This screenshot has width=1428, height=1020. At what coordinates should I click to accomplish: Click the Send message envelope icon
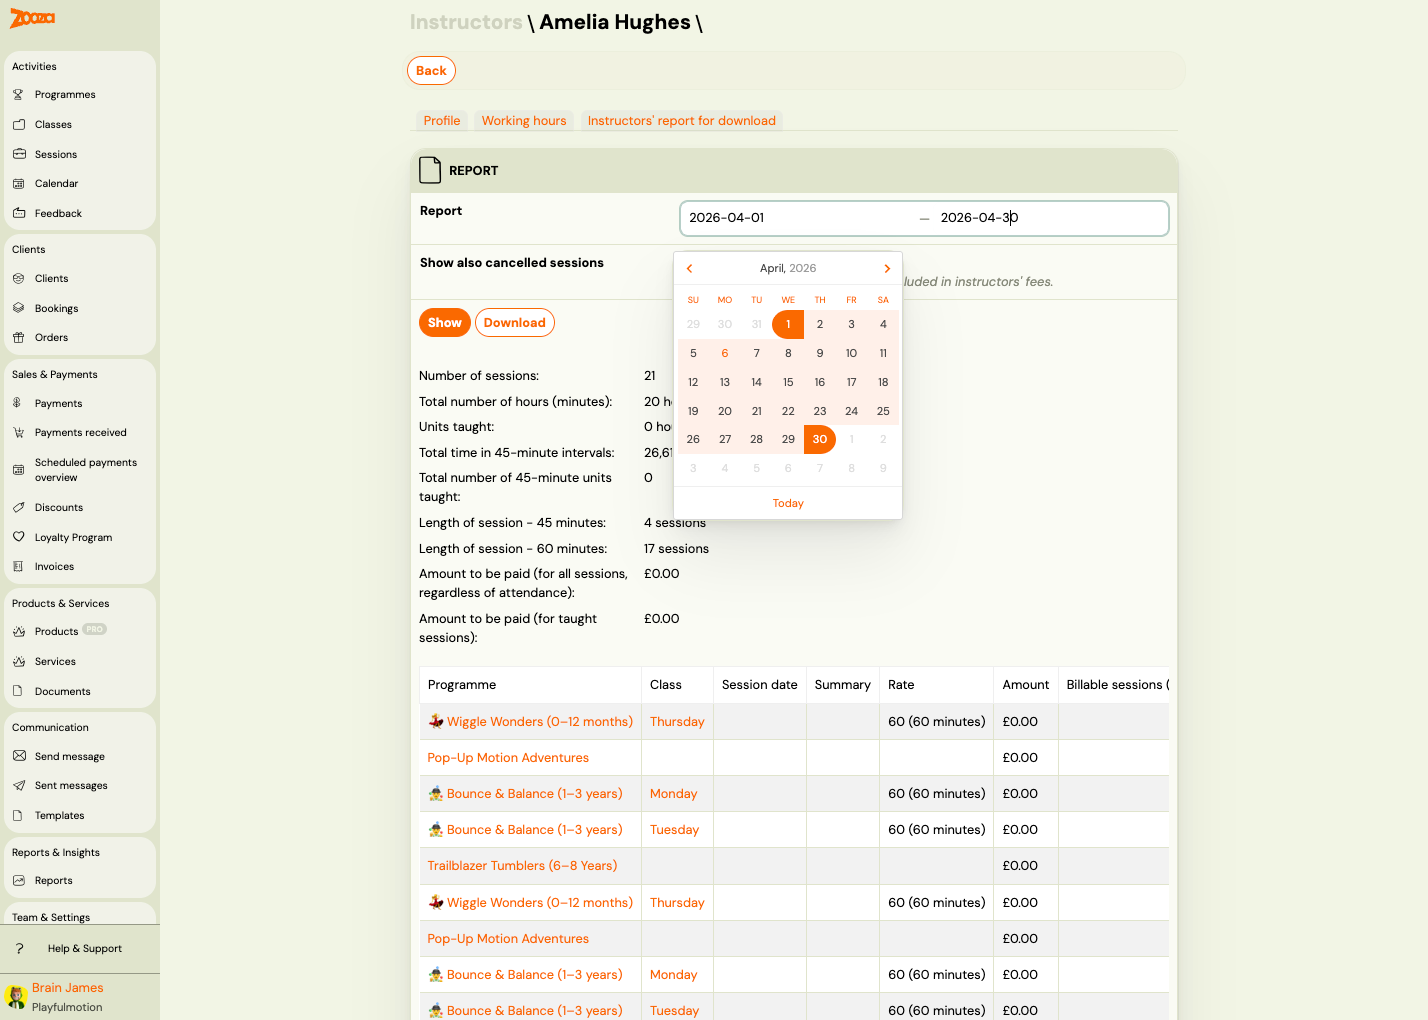pyautogui.click(x=18, y=757)
